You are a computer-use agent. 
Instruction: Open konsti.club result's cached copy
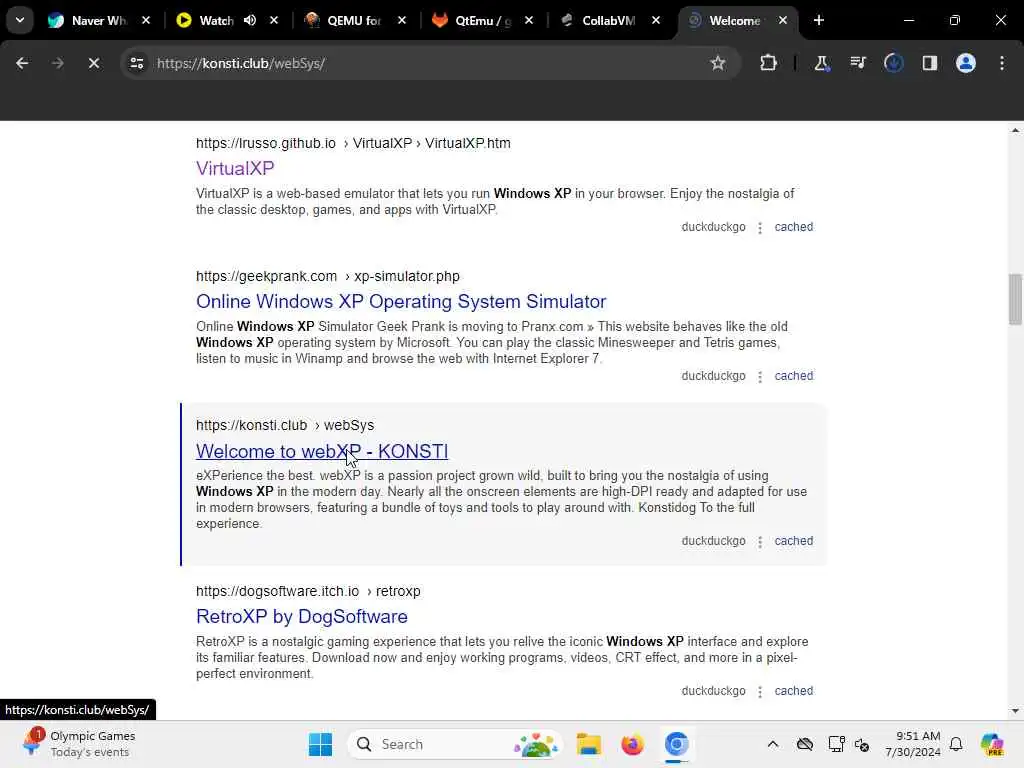pyautogui.click(x=793, y=541)
